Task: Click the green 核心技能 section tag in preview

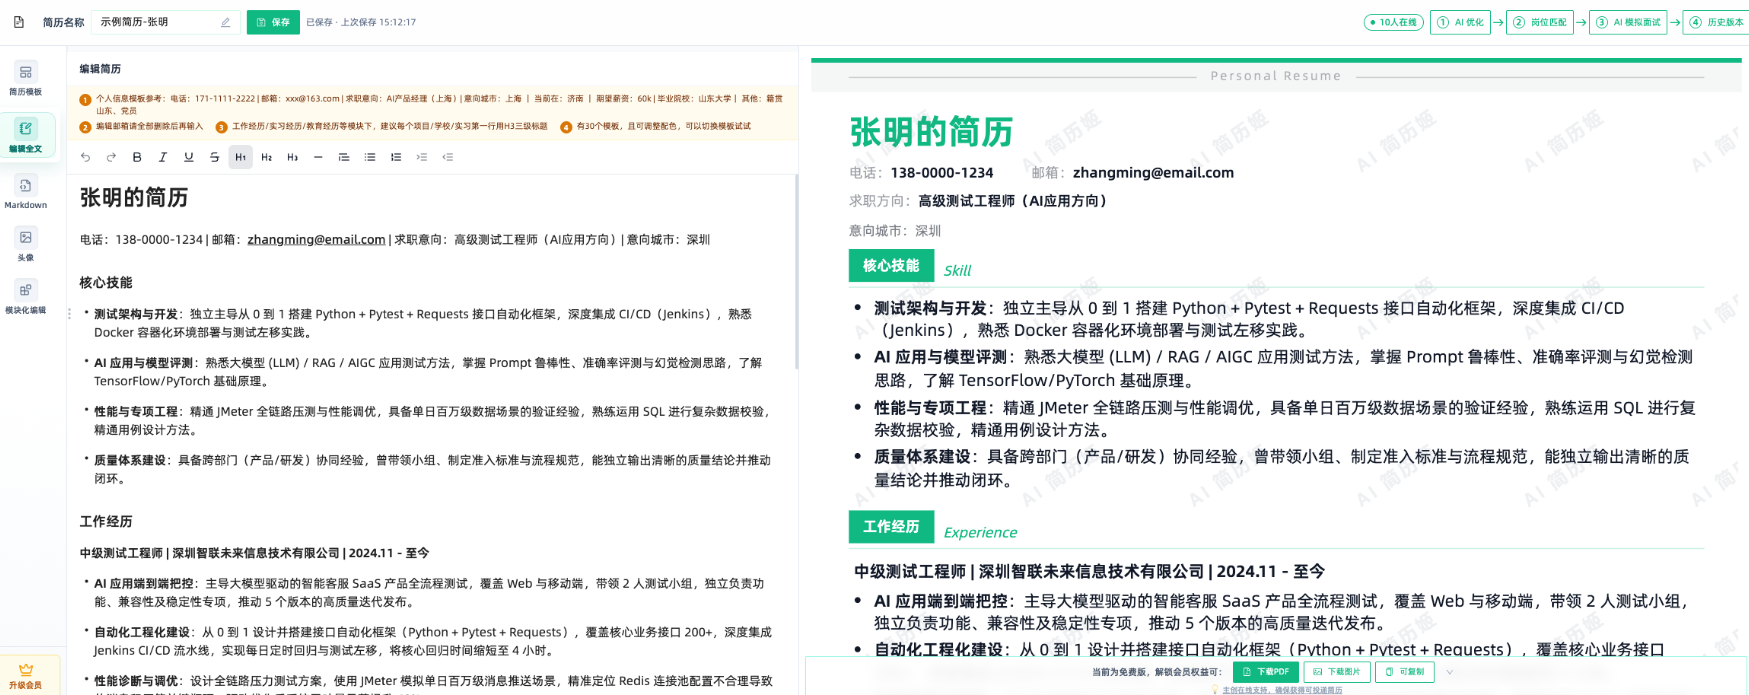Action: click(x=891, y=266)
